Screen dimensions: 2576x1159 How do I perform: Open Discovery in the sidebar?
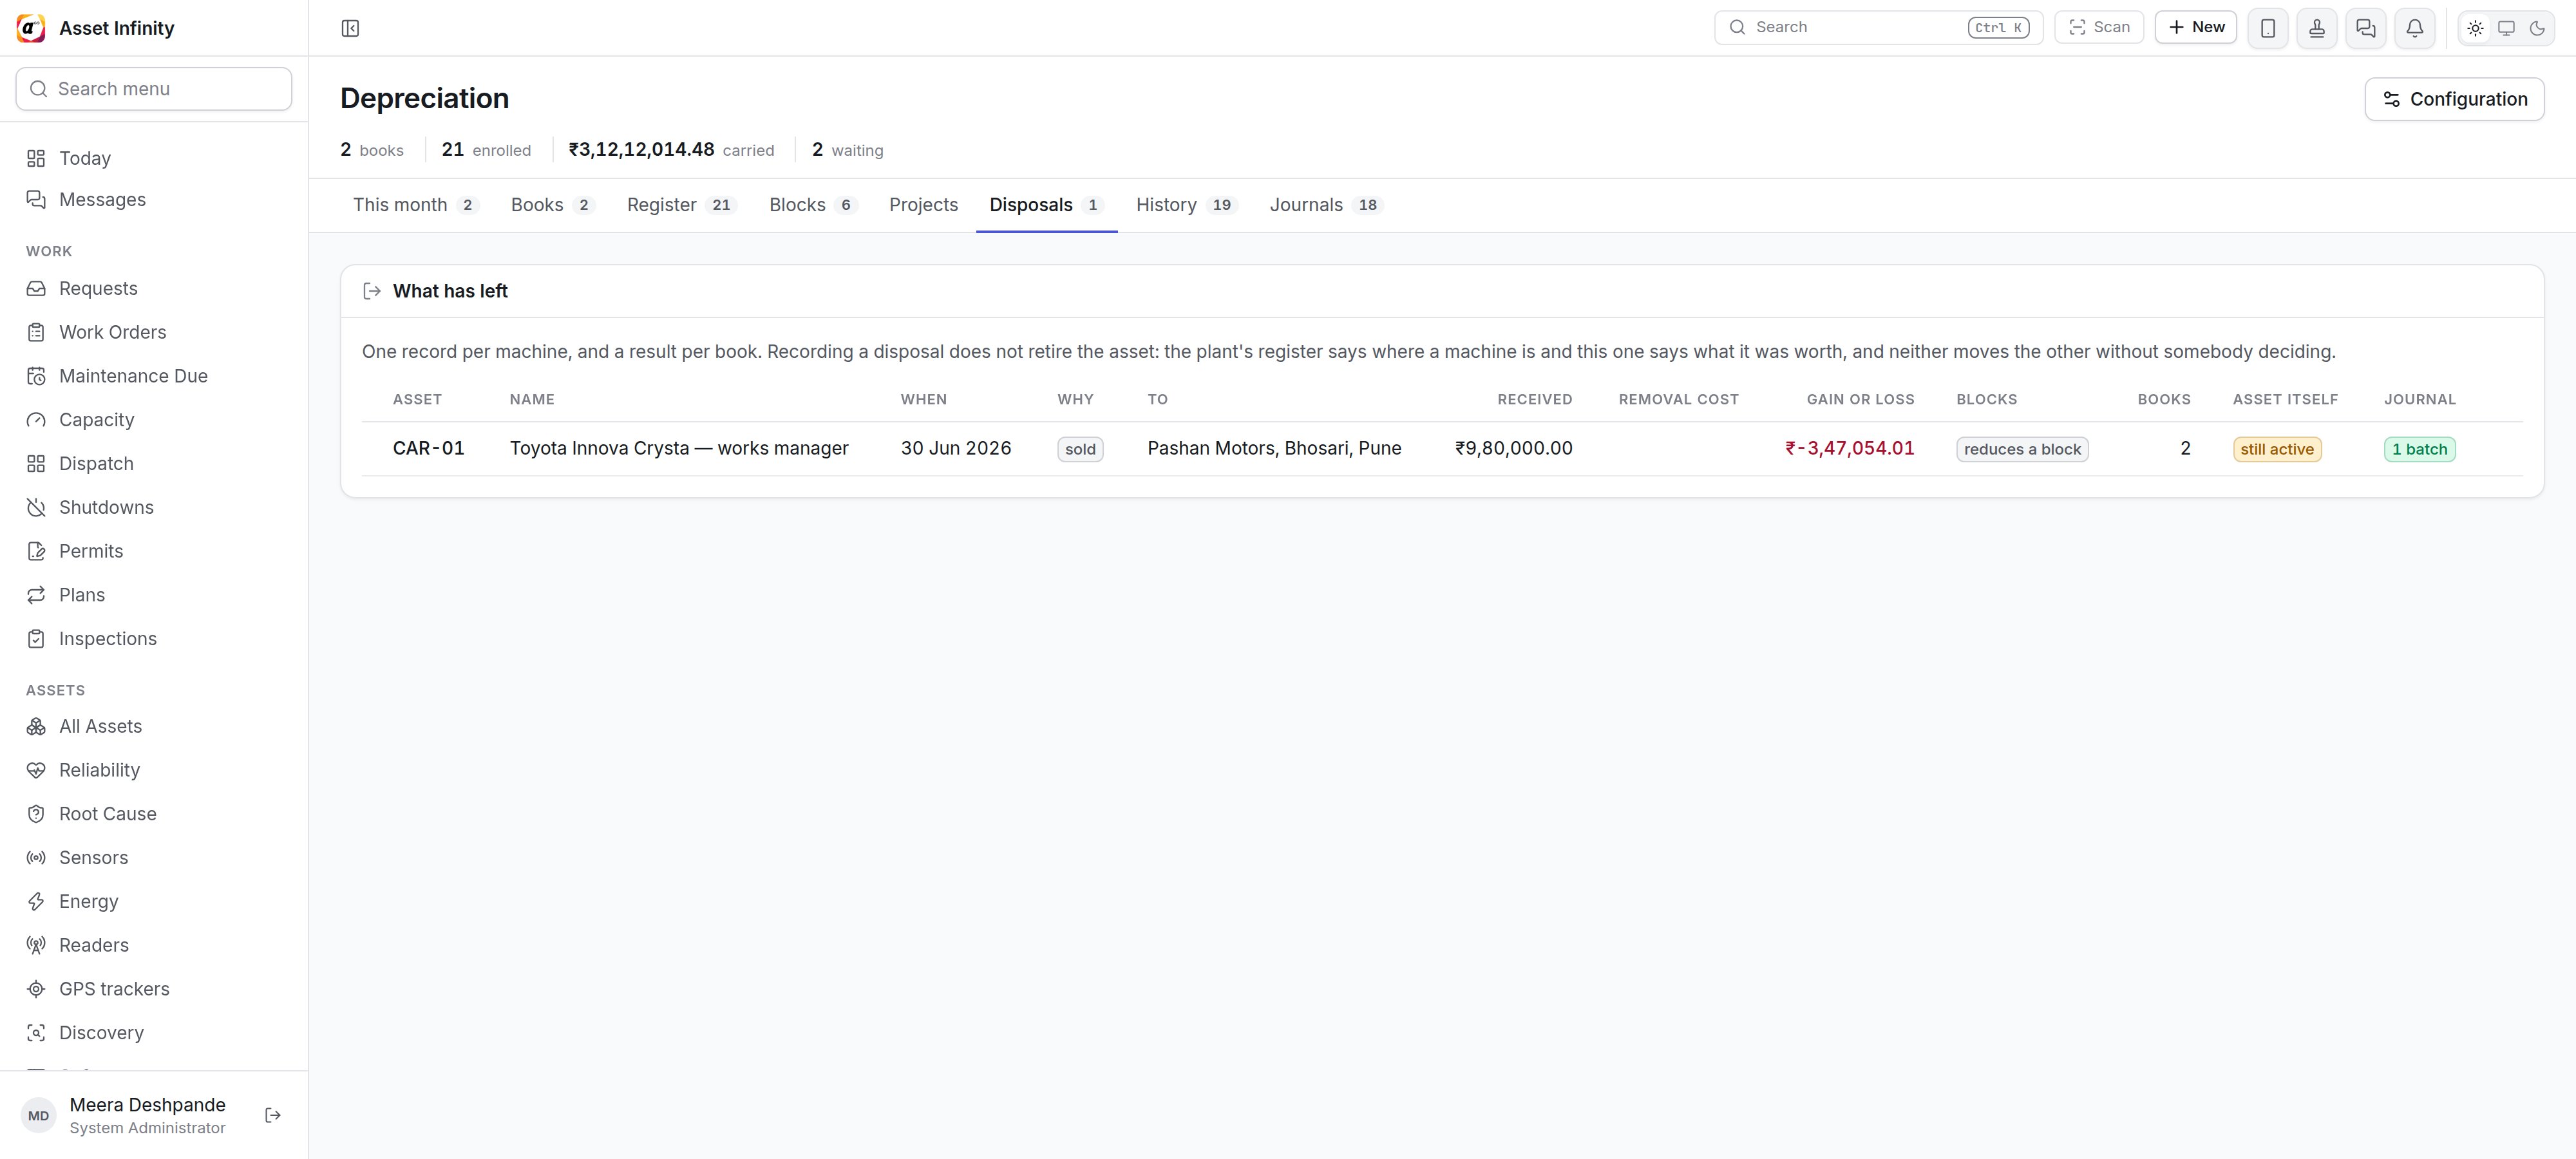154,1033
